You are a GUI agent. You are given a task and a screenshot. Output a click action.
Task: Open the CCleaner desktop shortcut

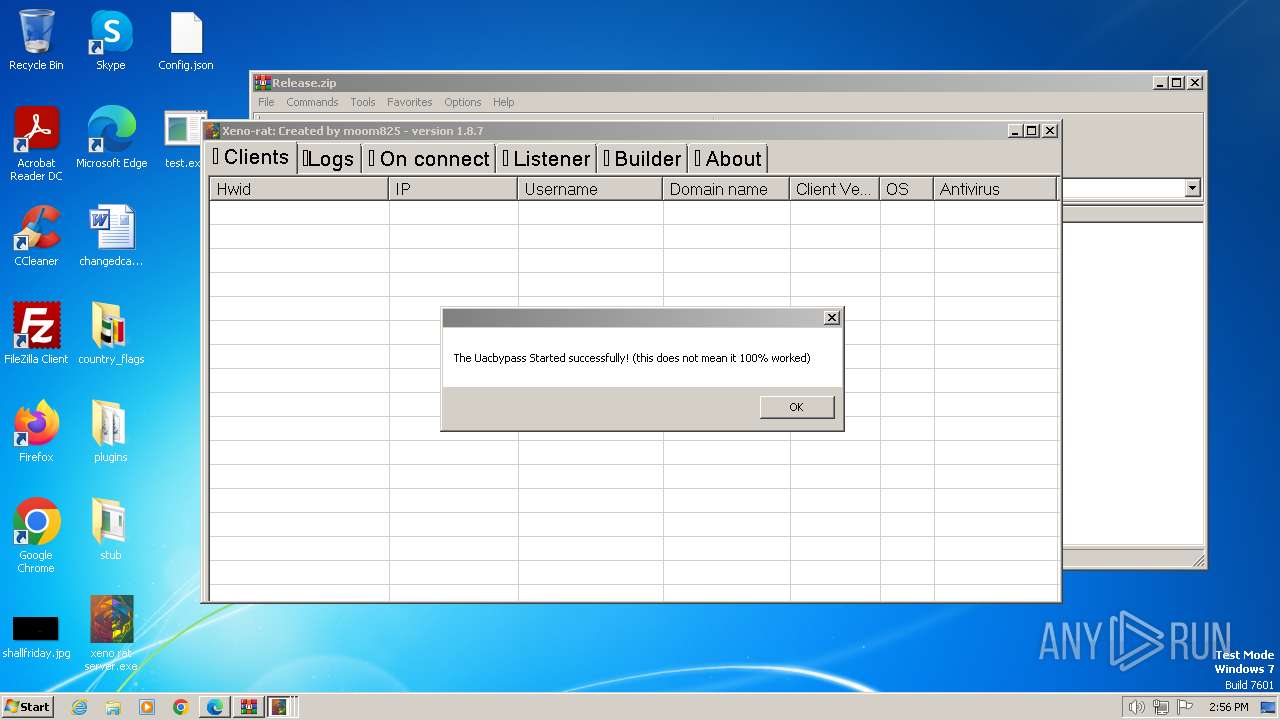click(36, 237)
